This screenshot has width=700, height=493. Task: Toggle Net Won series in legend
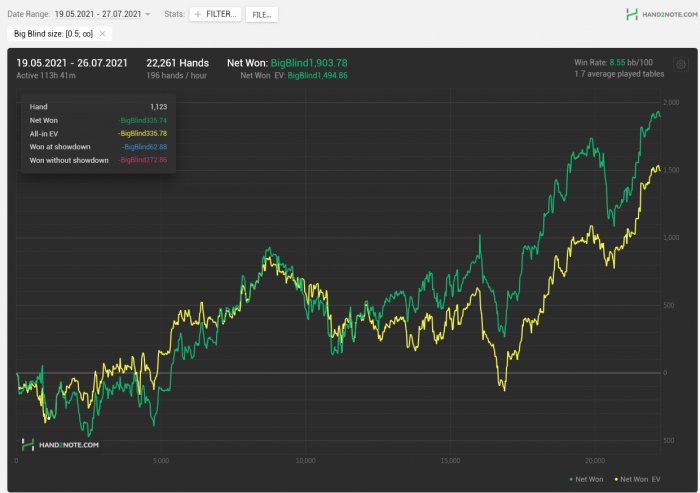(x=587, y=479)
